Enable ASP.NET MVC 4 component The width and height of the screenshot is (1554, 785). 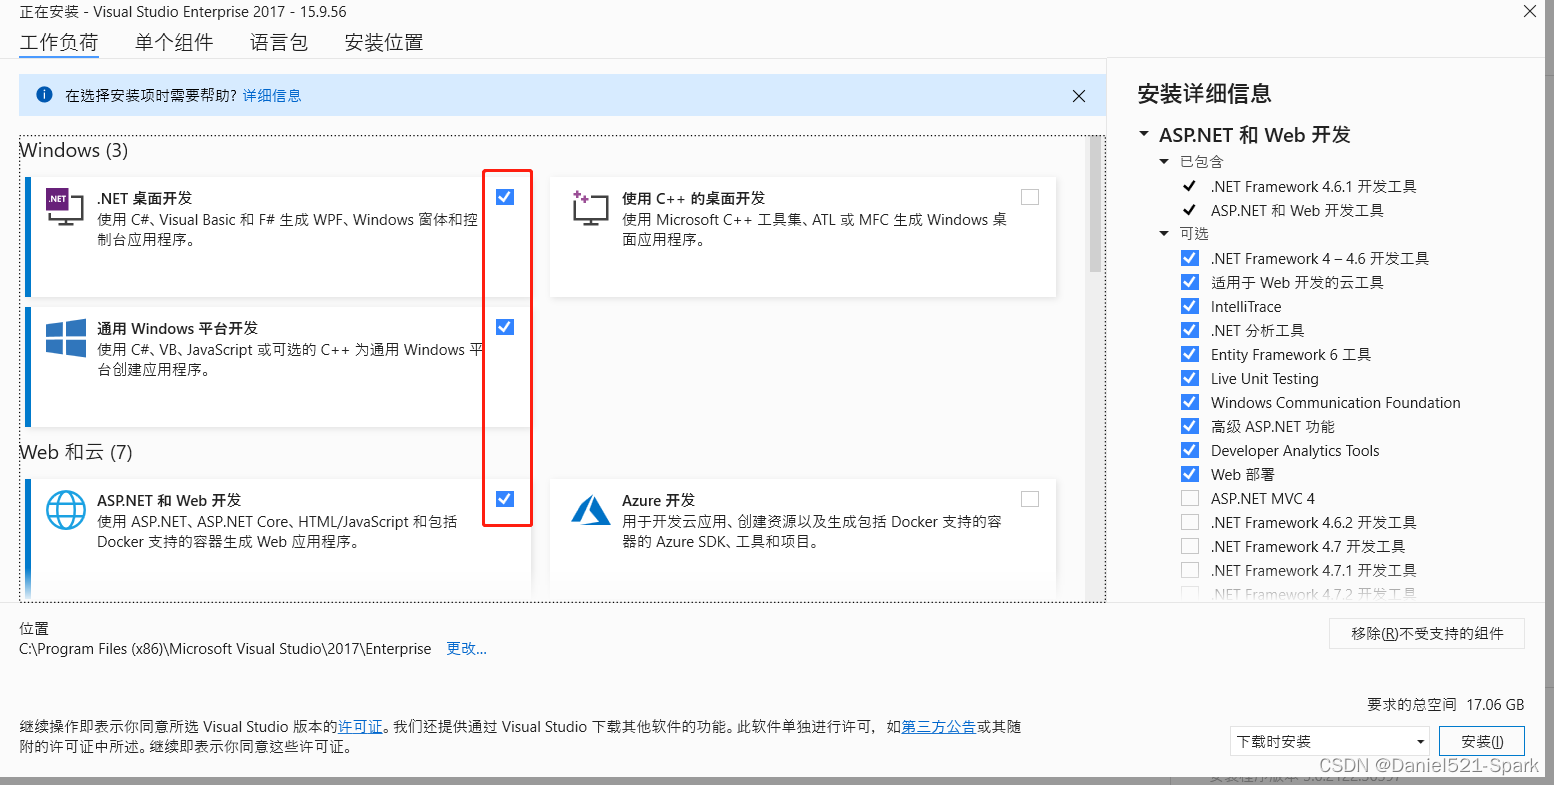click(x=1190, y=498)
